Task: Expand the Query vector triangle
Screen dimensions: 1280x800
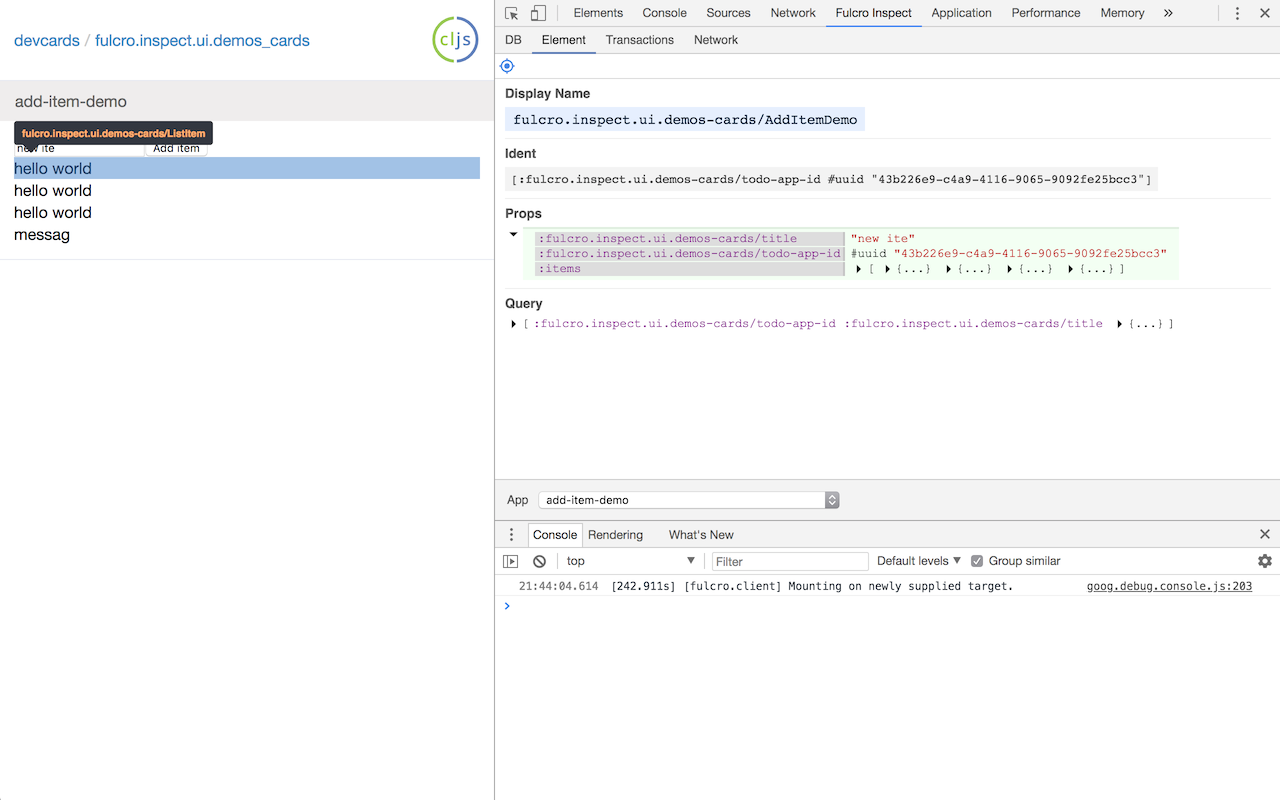Action: (x=514, y=324)
